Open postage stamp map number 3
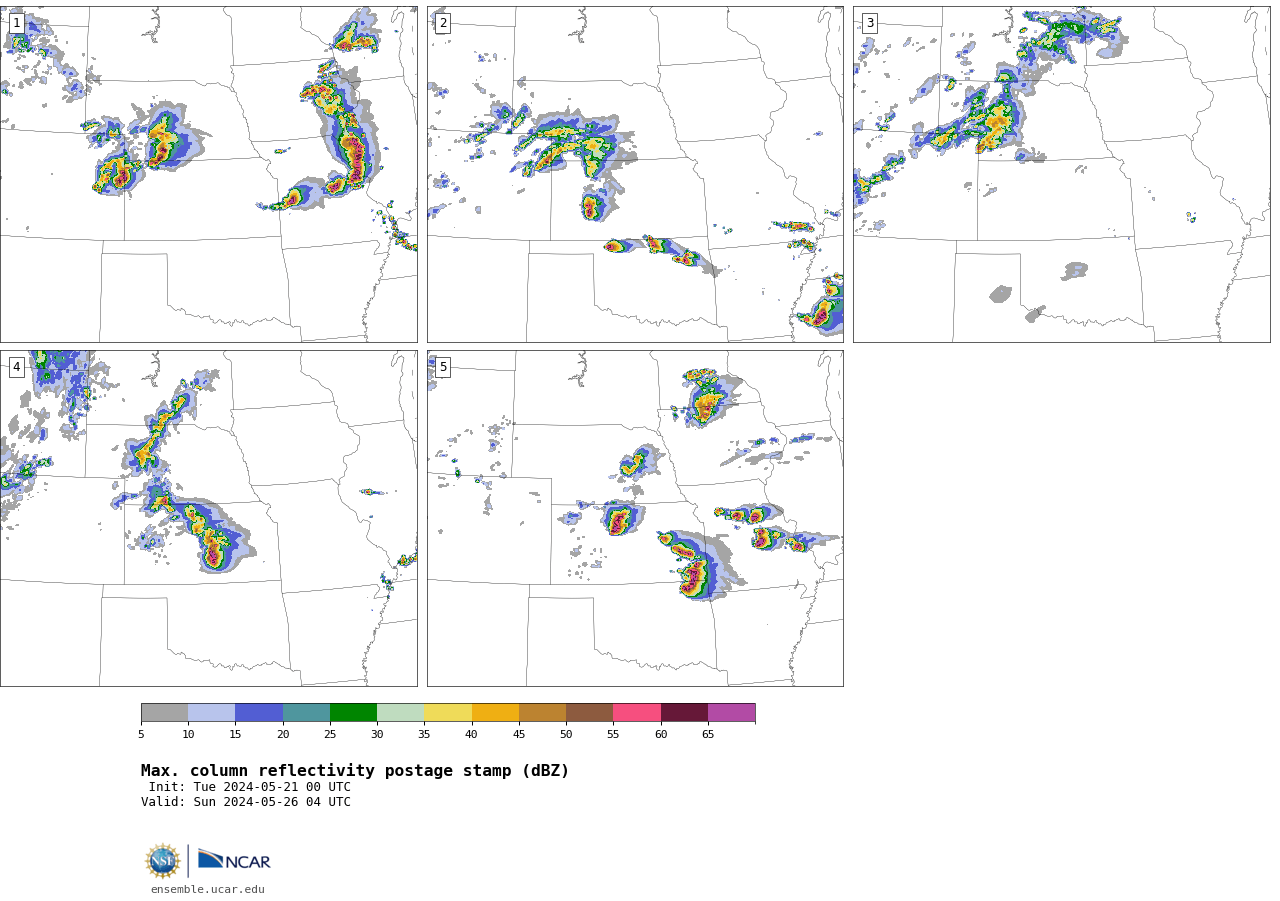Screen dimensions: 1280x901 [1062, 174]
